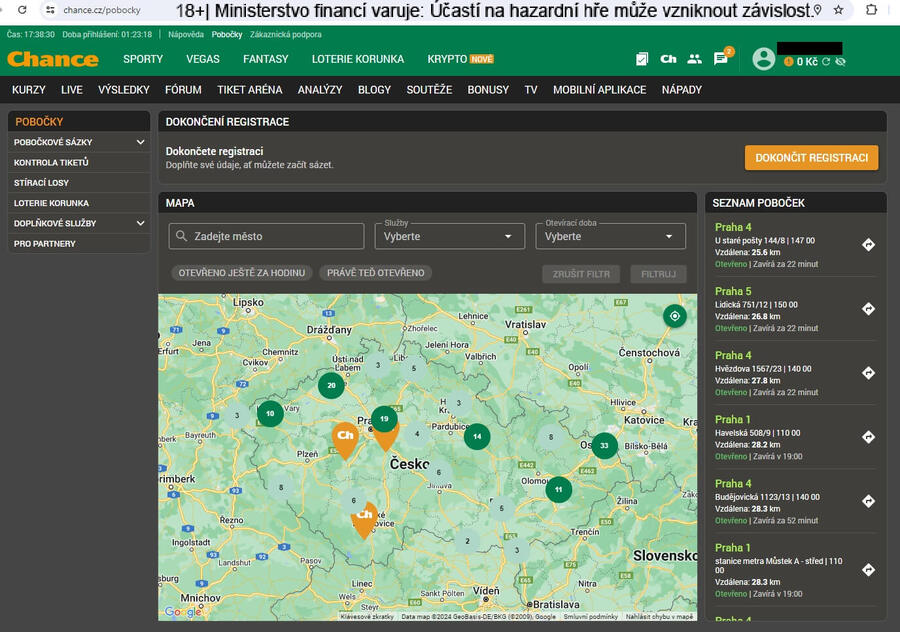This screenshot has height=632, width=900.
Task: Select orange Ch pin near Budějovice
Action: (x=364, y=519)
